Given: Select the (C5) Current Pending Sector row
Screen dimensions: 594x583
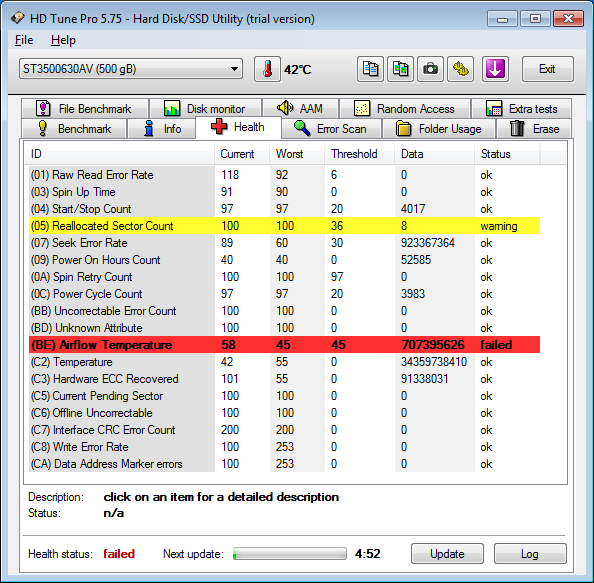Looking at the screenshot, I should coord(284,396).
